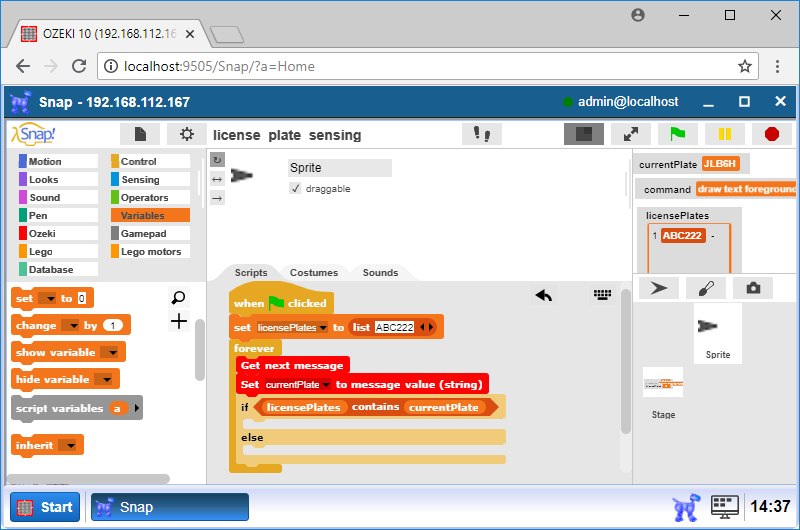Screen dimensions: 800x530
Task: Select the Lego motors category
Action: tap(151, 251)
